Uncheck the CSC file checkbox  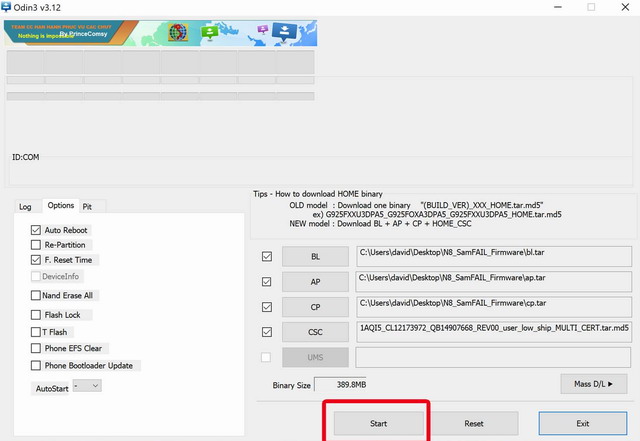(266, 332)
